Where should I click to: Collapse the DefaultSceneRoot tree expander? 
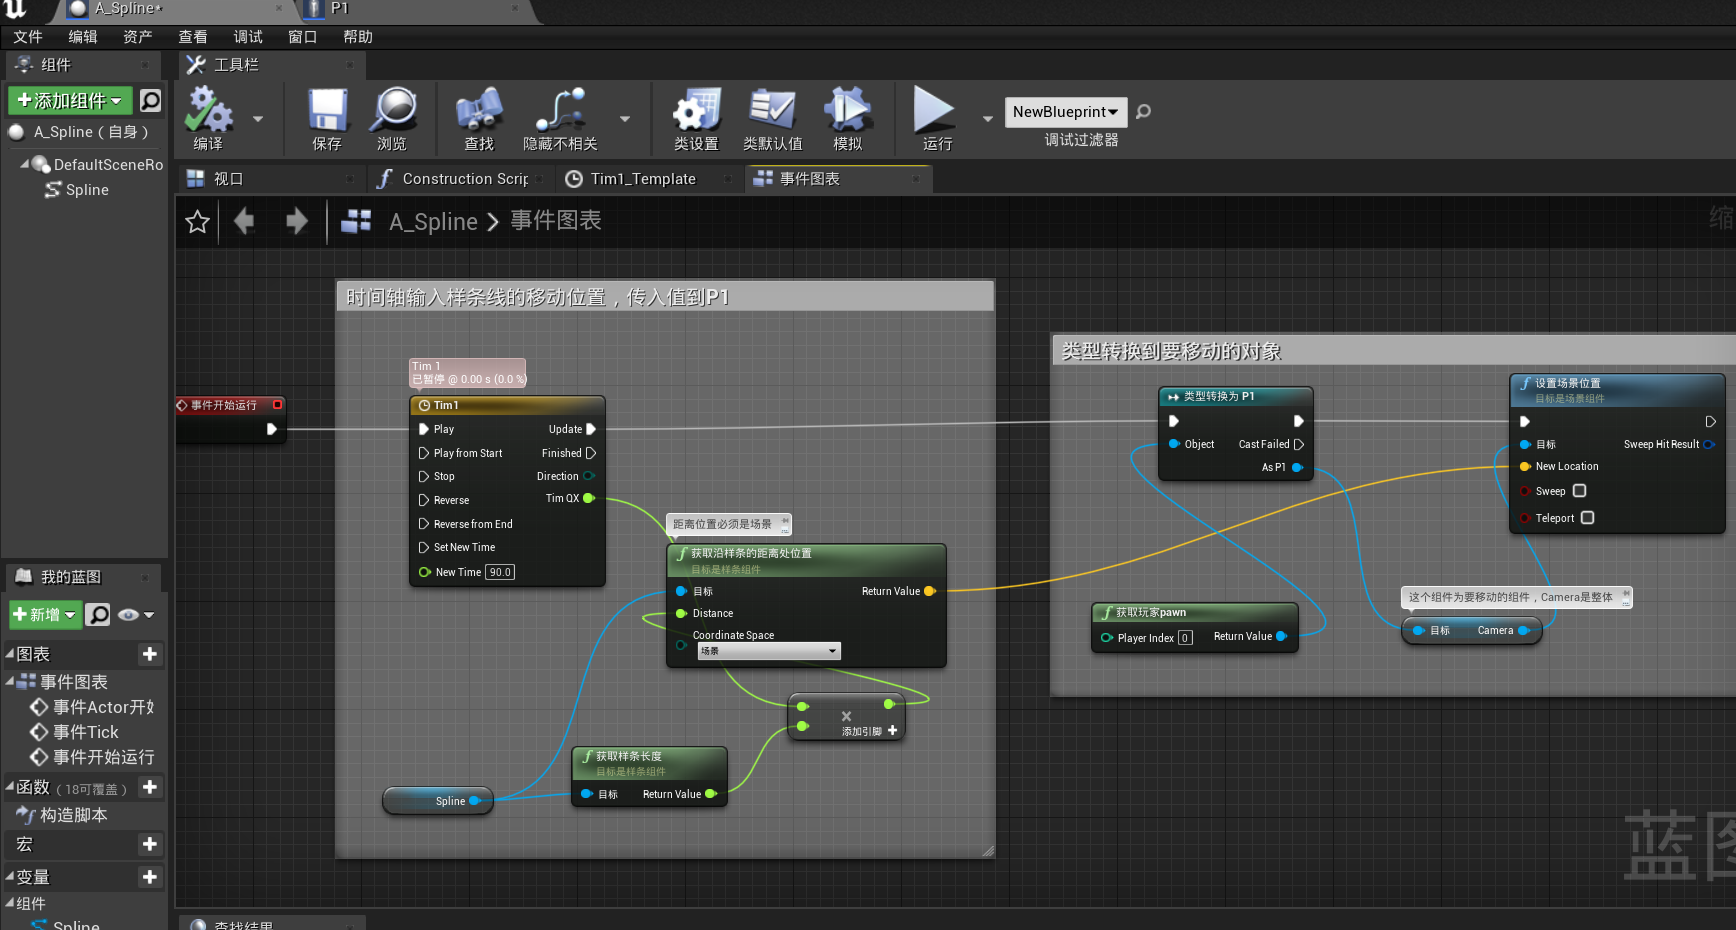point(25,163)
